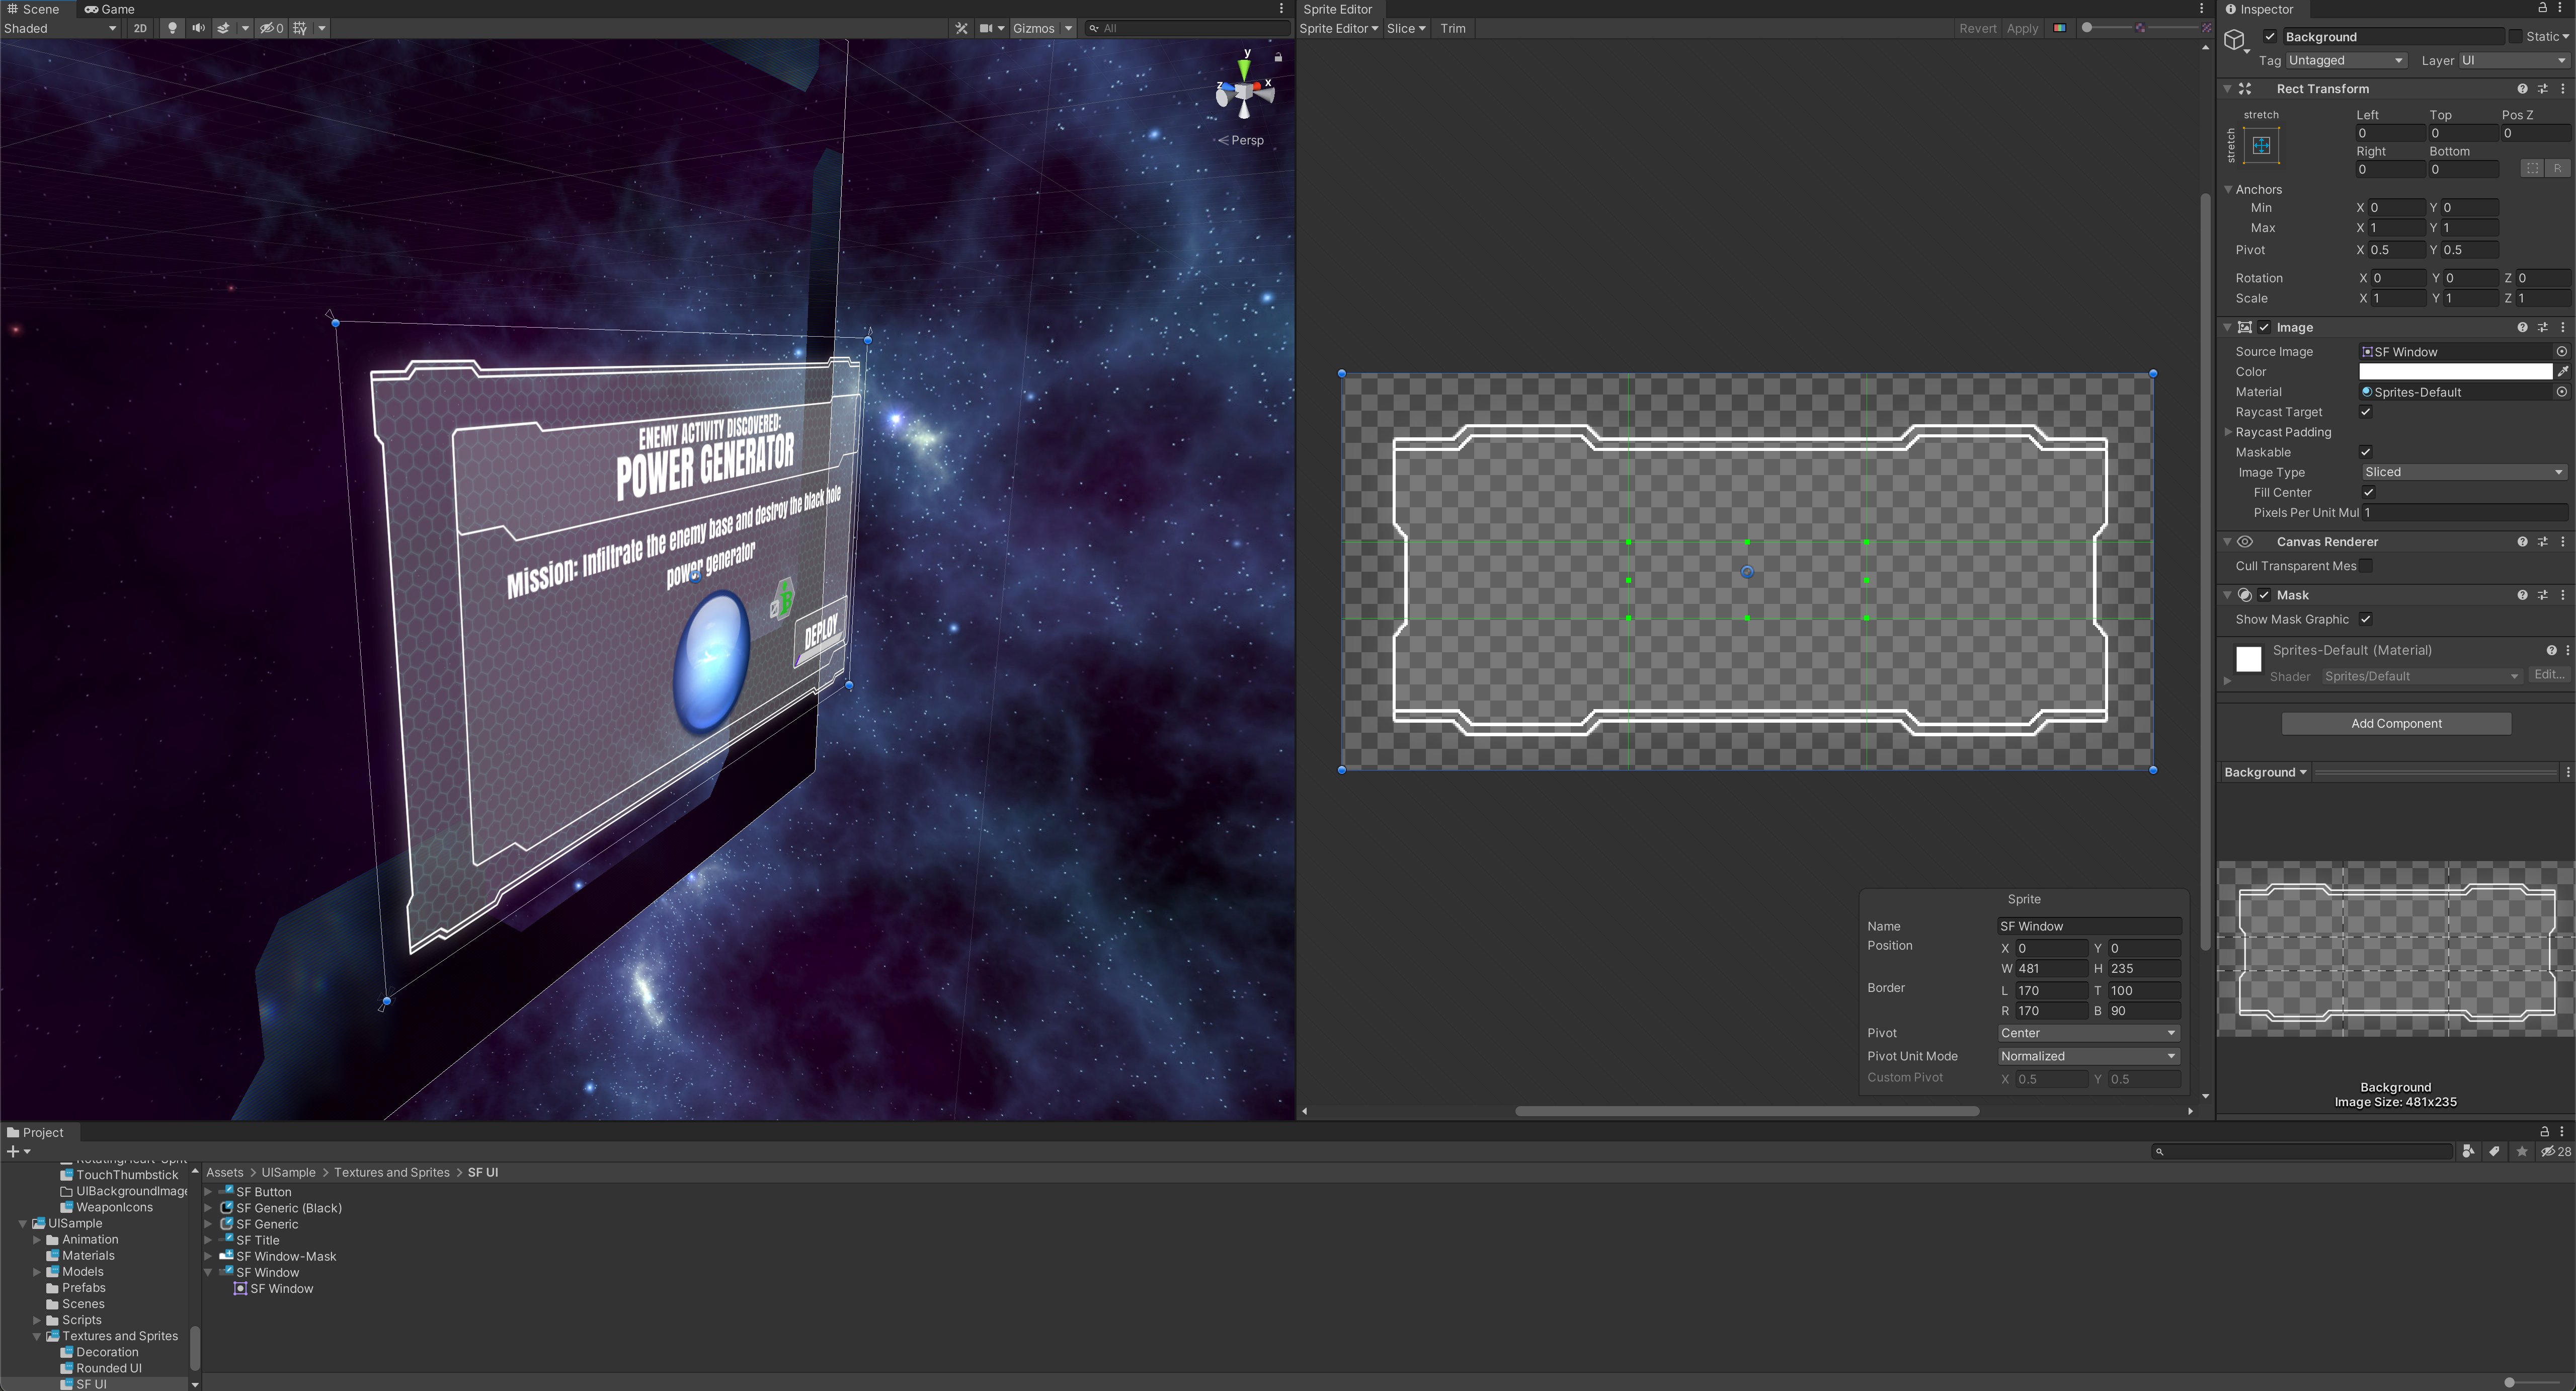Open the Shaded draw mode dropdown

pyautogui.click(x=60, y=28)
